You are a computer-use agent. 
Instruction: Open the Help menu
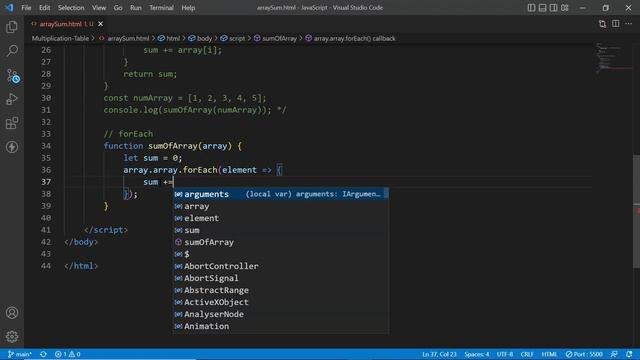[x=188, y=8]
